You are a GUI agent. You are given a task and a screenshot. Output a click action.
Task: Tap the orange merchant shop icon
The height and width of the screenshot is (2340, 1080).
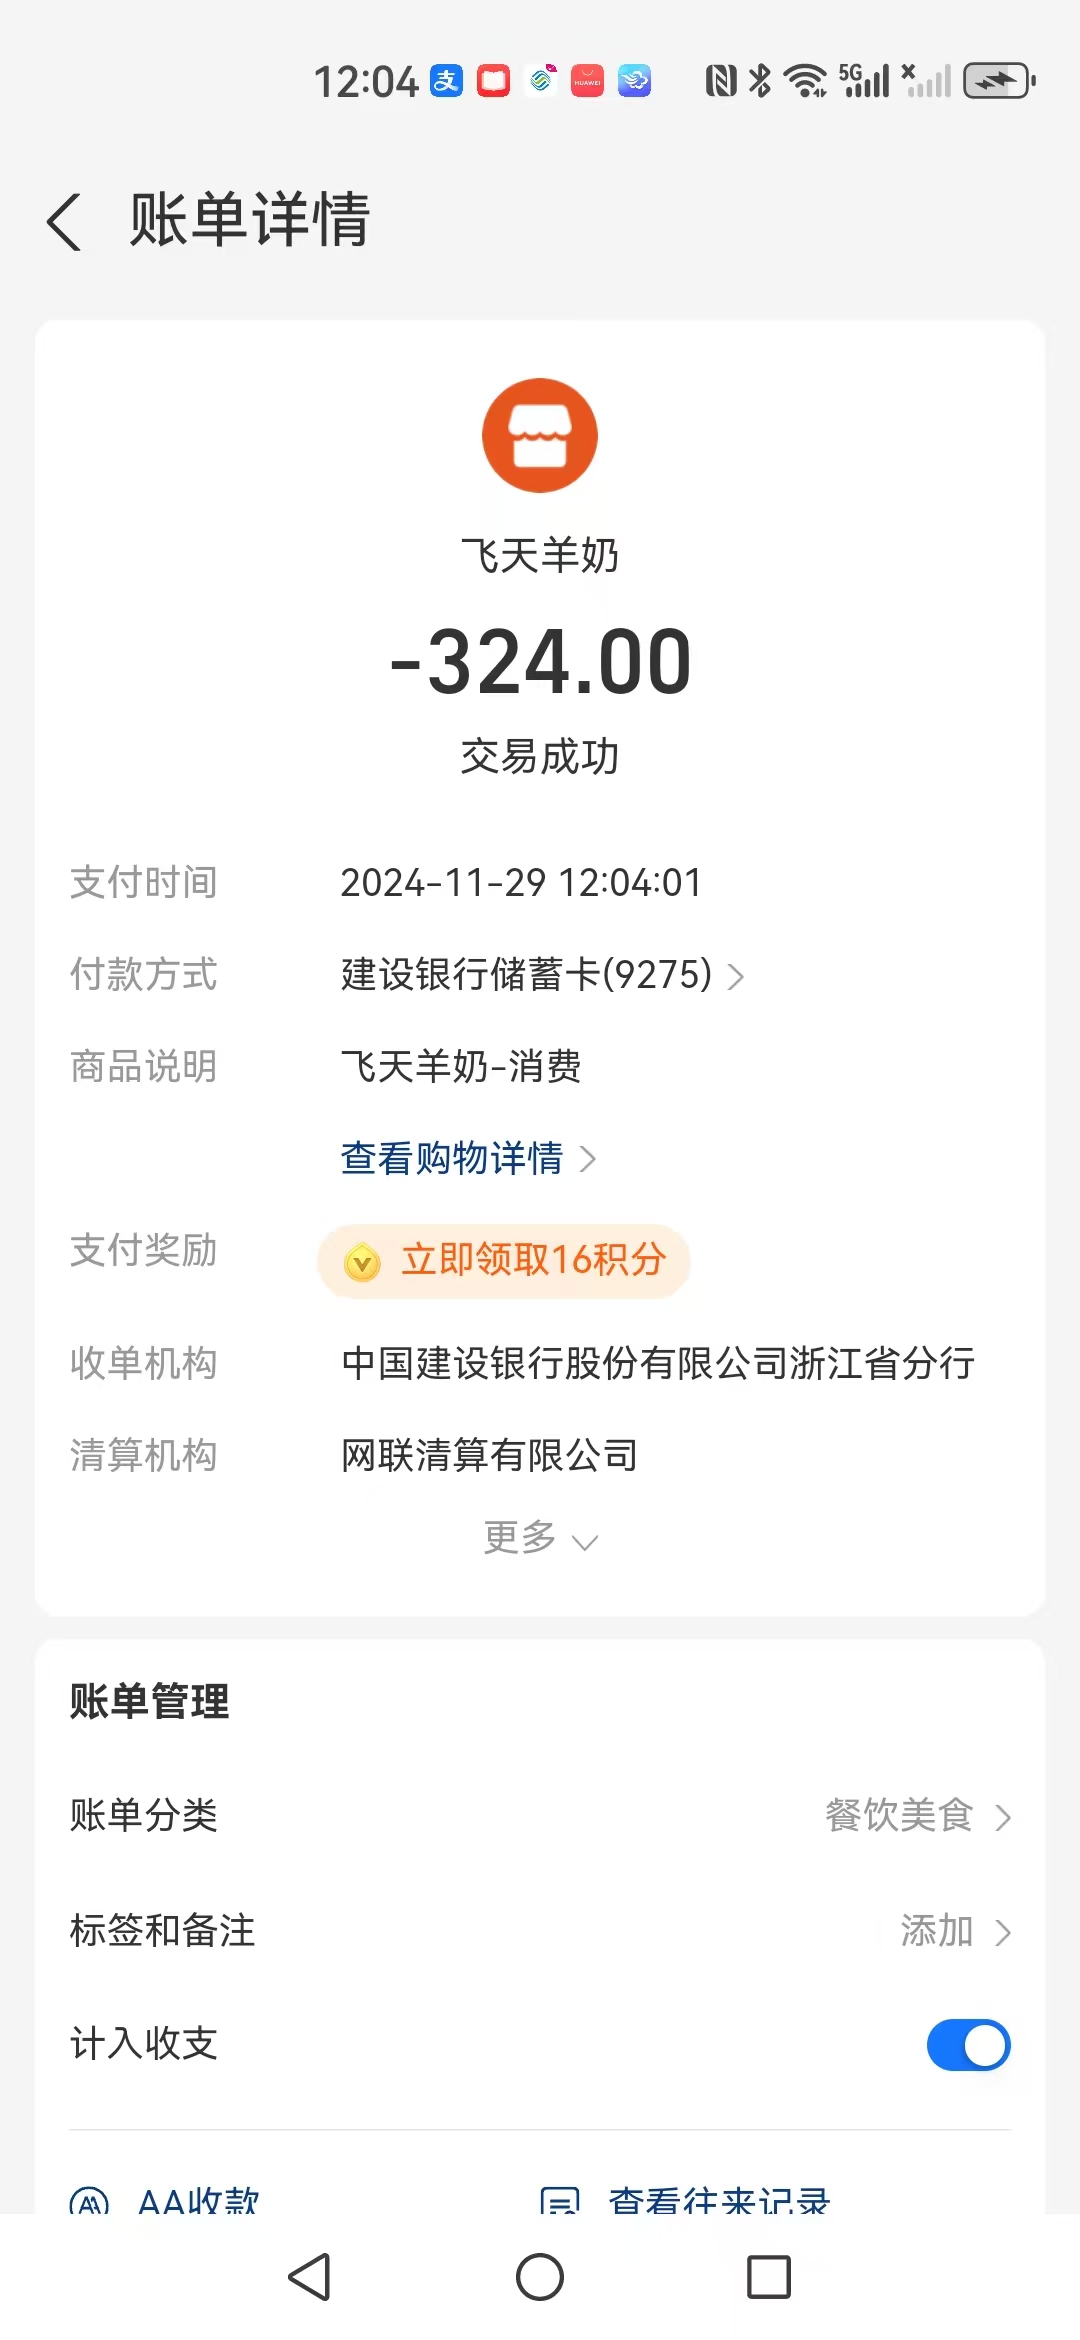click(540, 436)
